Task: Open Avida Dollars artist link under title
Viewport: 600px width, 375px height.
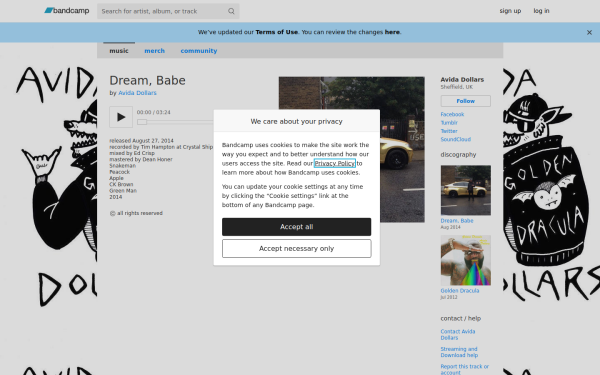Action: [x=137, y=93]
